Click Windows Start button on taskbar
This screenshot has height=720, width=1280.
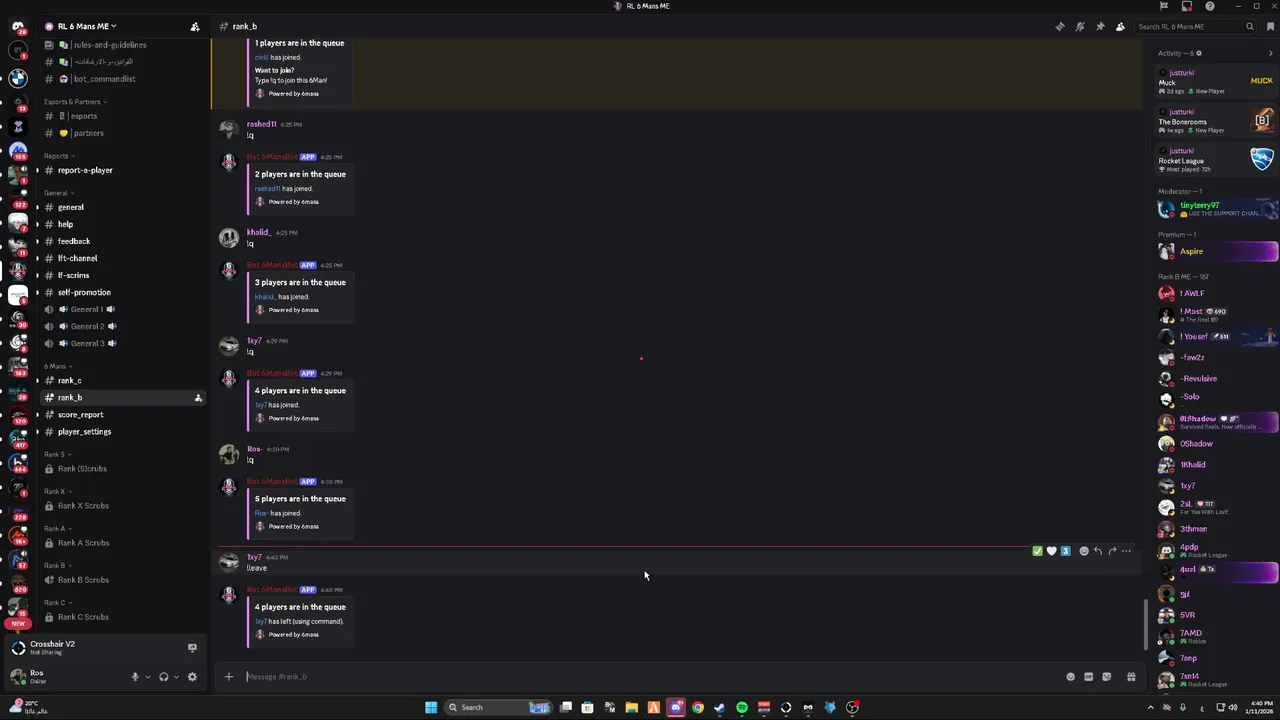pyautogui.click(x=431, y=707)
